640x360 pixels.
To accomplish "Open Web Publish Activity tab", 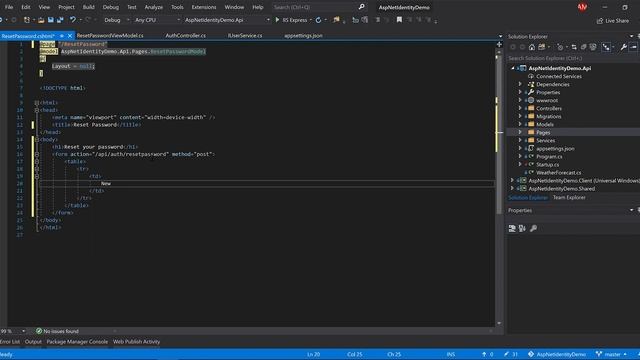I will [x=136, y=342].
